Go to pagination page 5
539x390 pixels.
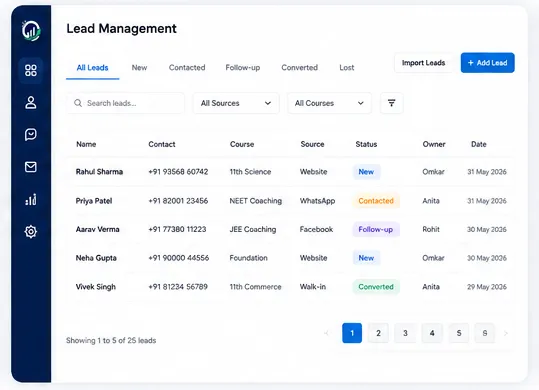coord(459,333)
